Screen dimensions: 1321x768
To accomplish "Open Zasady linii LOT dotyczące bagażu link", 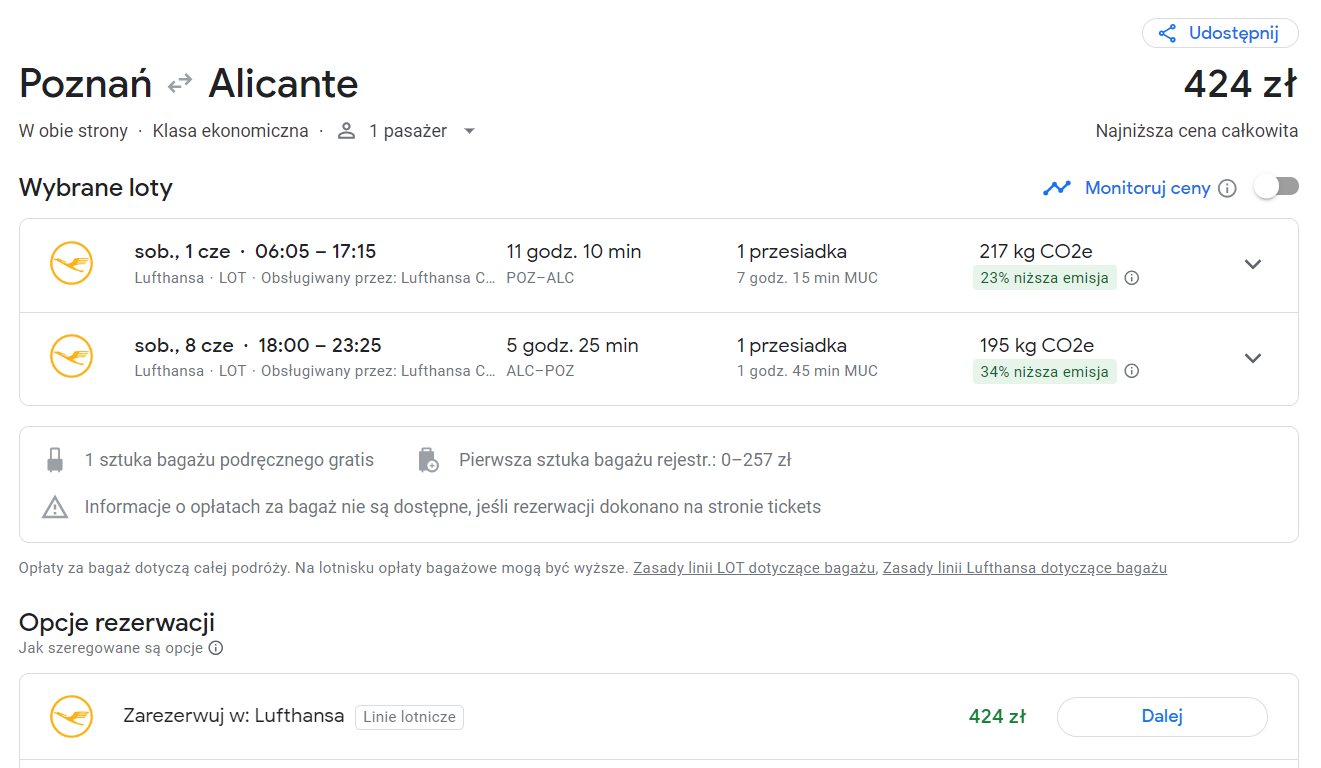I will 754,568.
